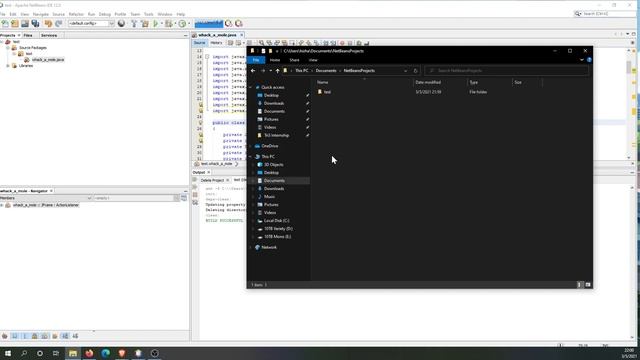The image size is (640, 360).
Task: Switch Explorer to large icons view
Action: (588, 285)
